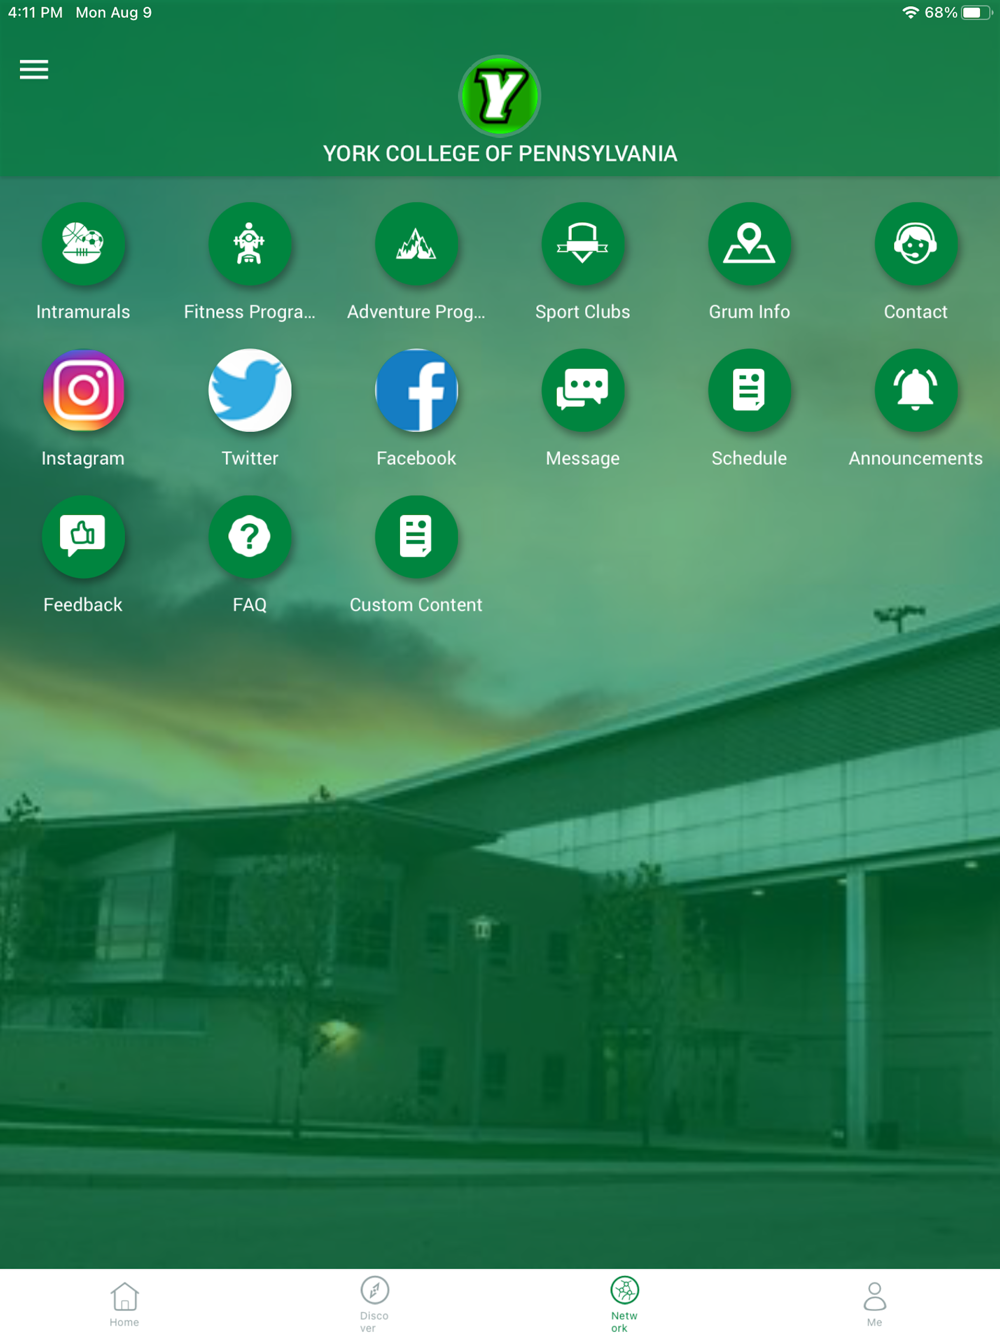Open the Announcements bell icon
1000x1334 pixels.
tap(916, 390)
